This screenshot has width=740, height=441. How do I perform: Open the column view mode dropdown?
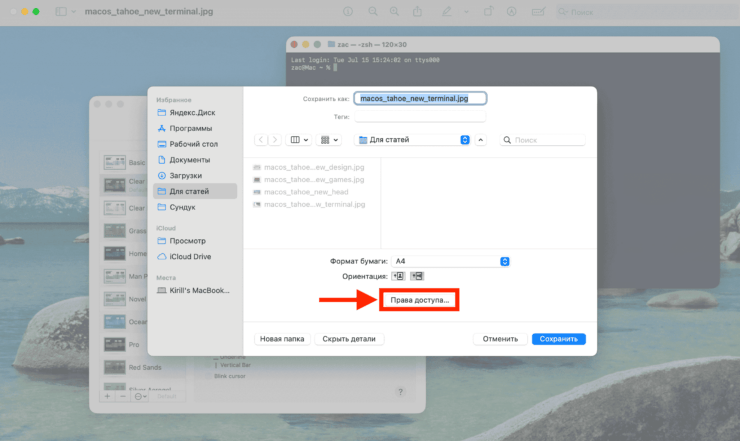[x=299, y=140]
